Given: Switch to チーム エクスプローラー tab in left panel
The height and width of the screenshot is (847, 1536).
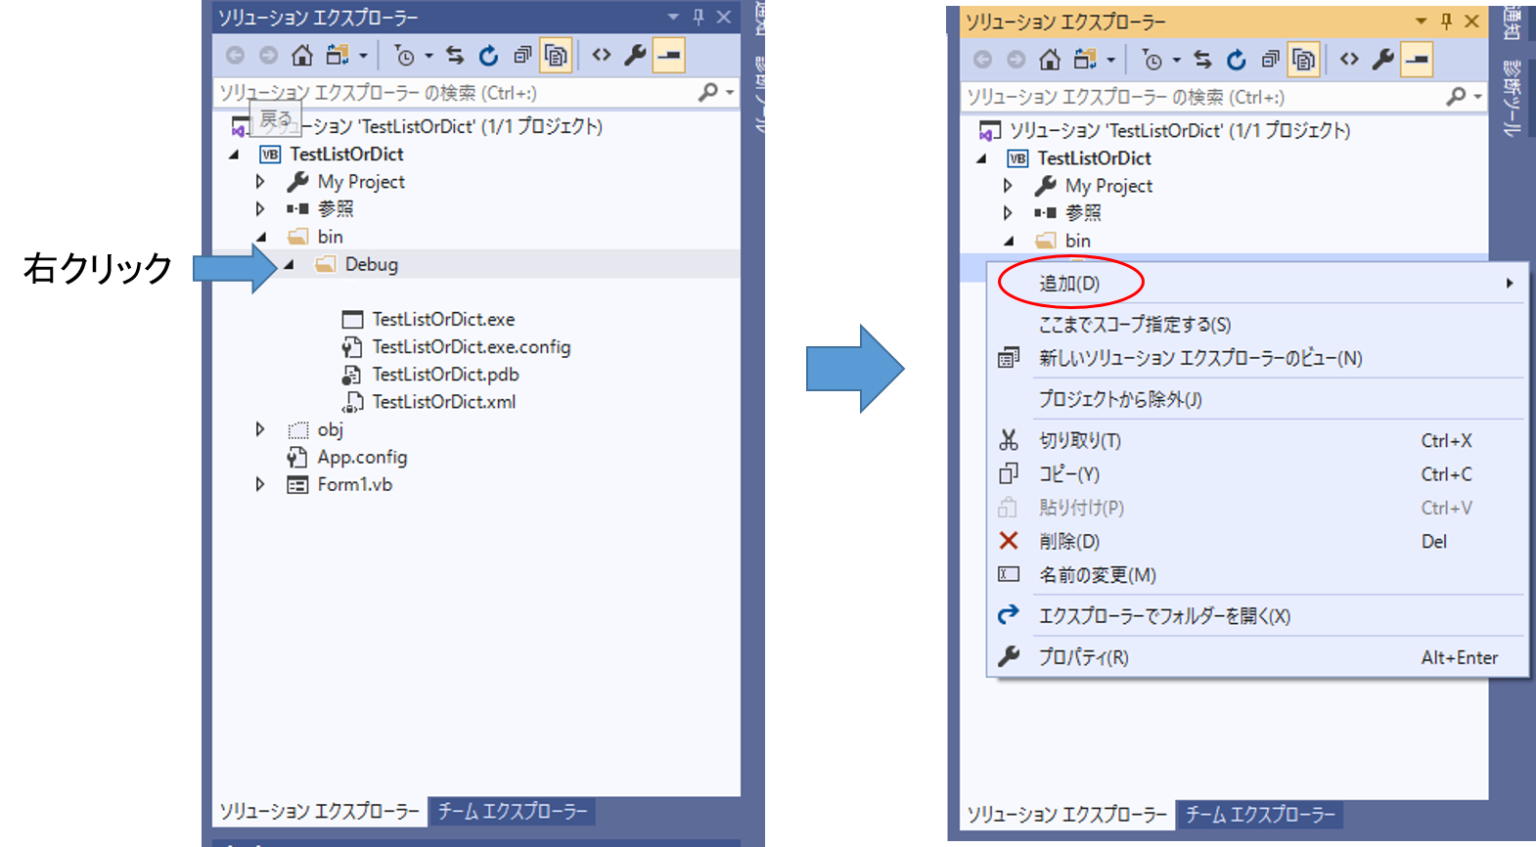Looking at the screenshot, I should tap(512, 811).
